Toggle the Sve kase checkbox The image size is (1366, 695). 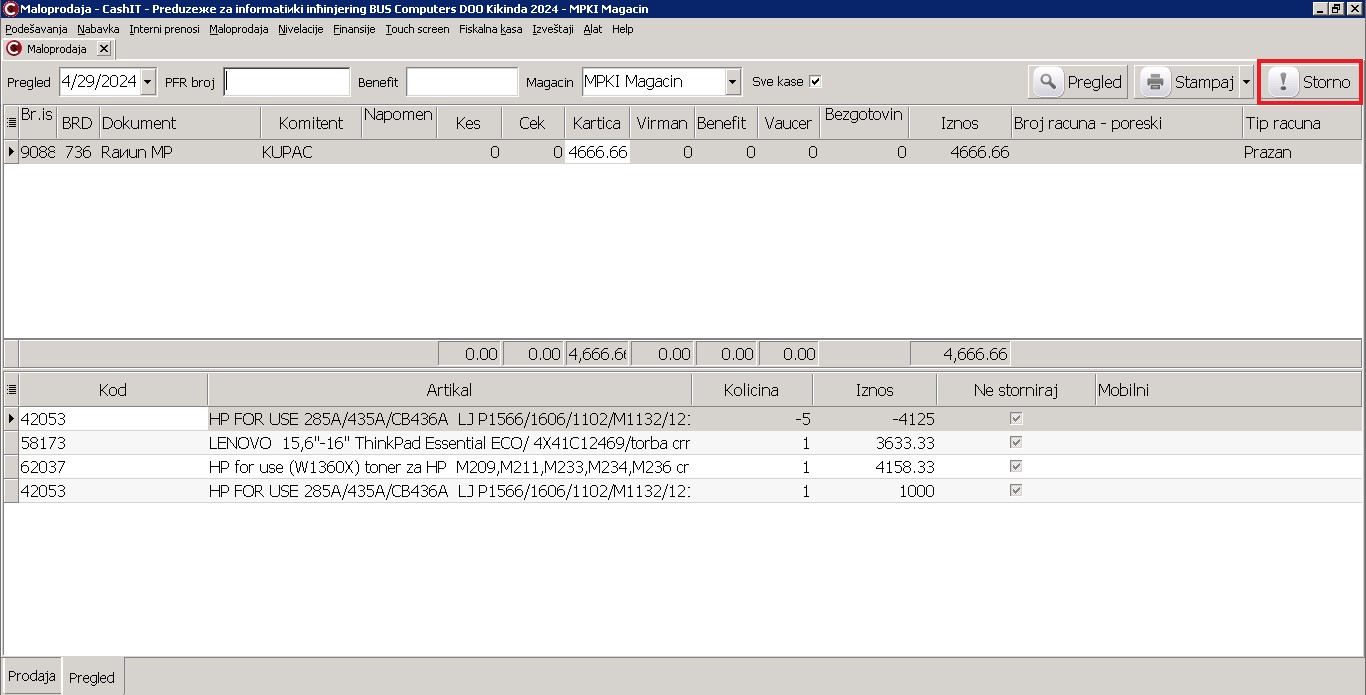815,82
